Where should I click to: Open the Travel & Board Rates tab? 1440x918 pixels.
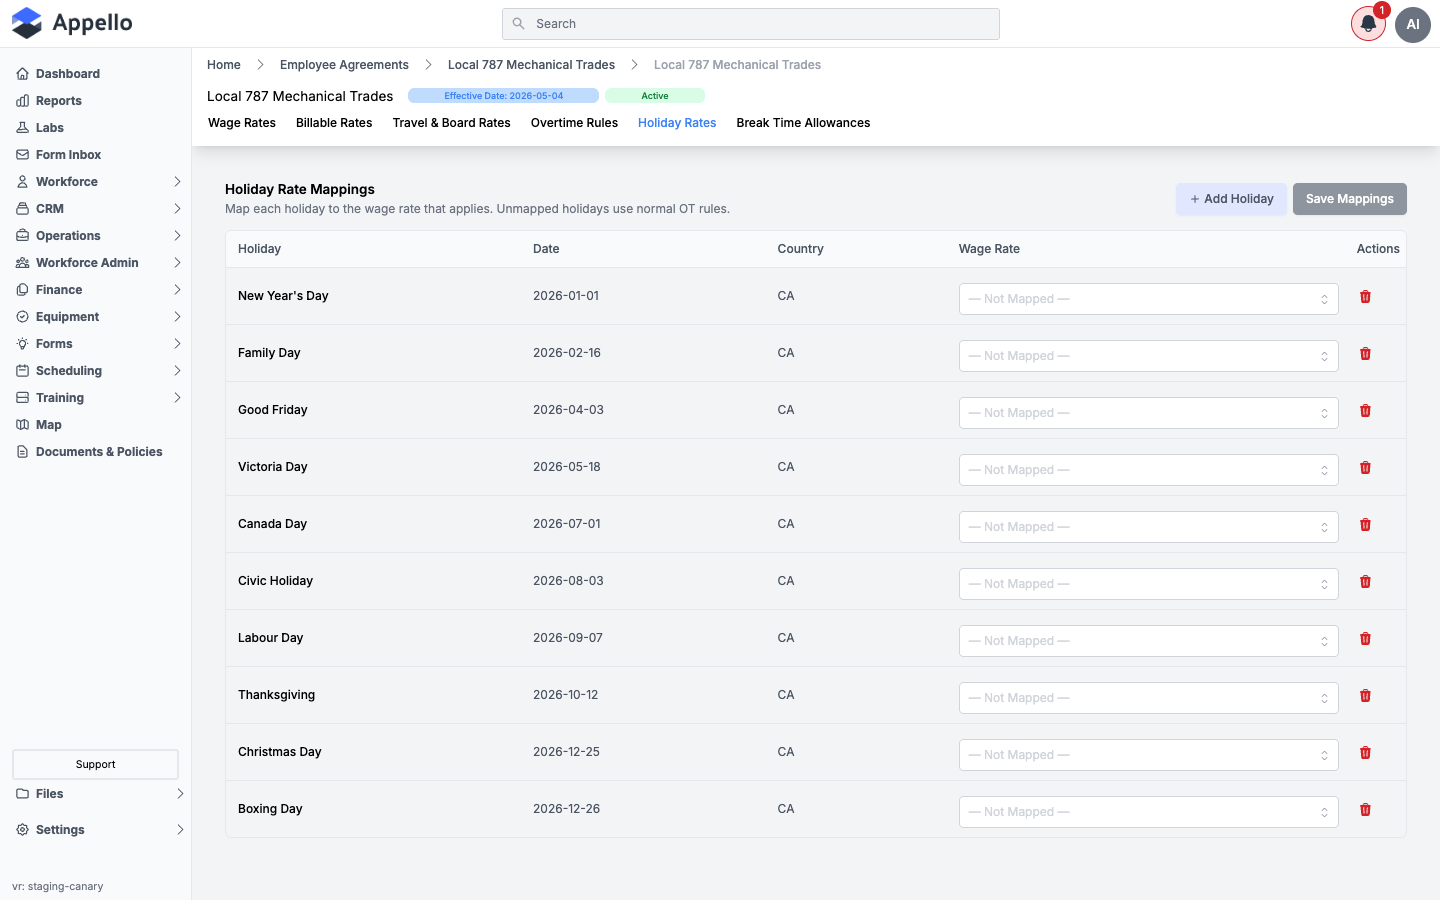click(451, 123)
